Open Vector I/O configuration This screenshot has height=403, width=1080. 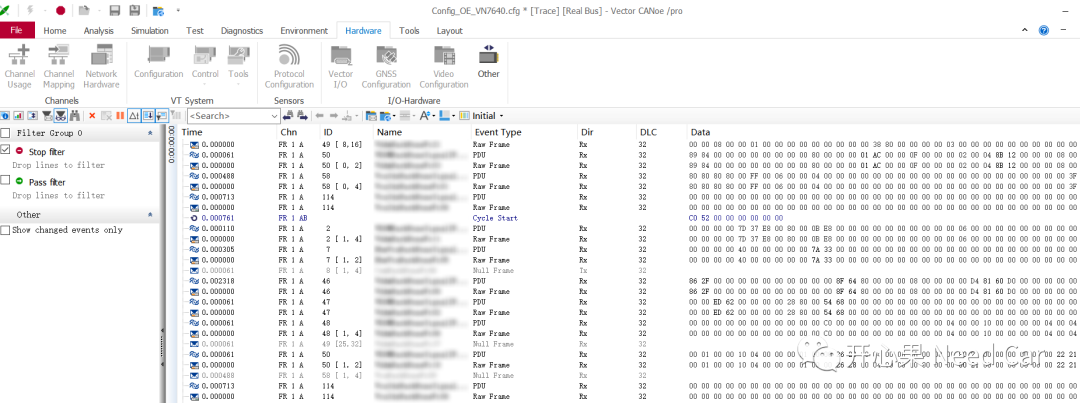coord(341,64)
